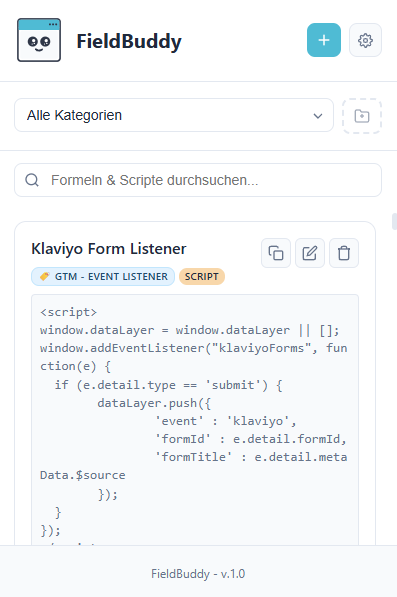Open the Alle Kategorien dropdown
This screenshot has height=597, width=397.
174,115
